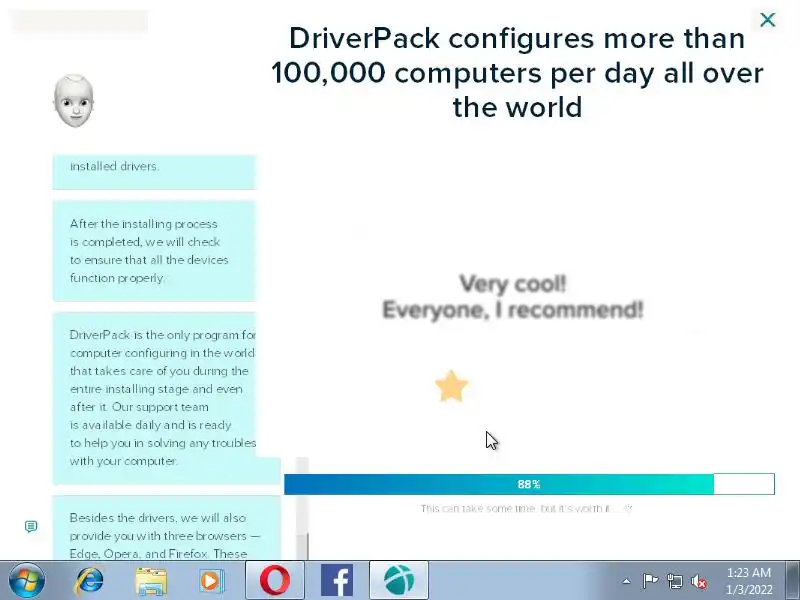Click the chat panel vertical scrollbar

303,508
